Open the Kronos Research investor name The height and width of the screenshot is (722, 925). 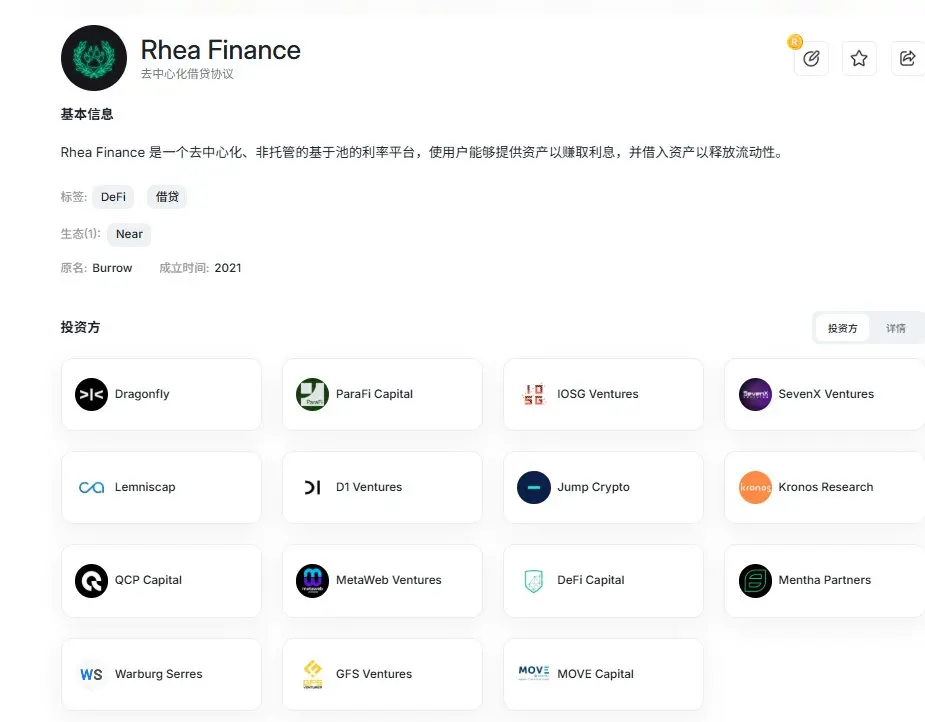(826, 487)
